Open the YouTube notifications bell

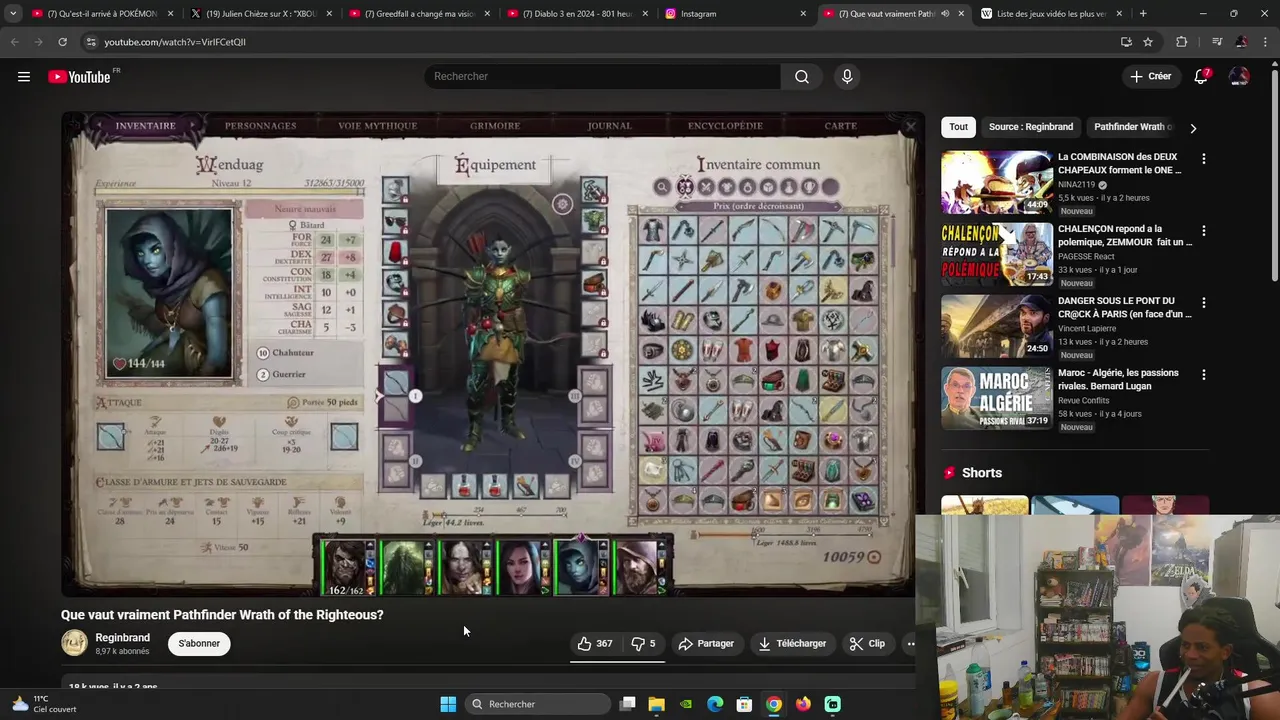point(1201,77)
